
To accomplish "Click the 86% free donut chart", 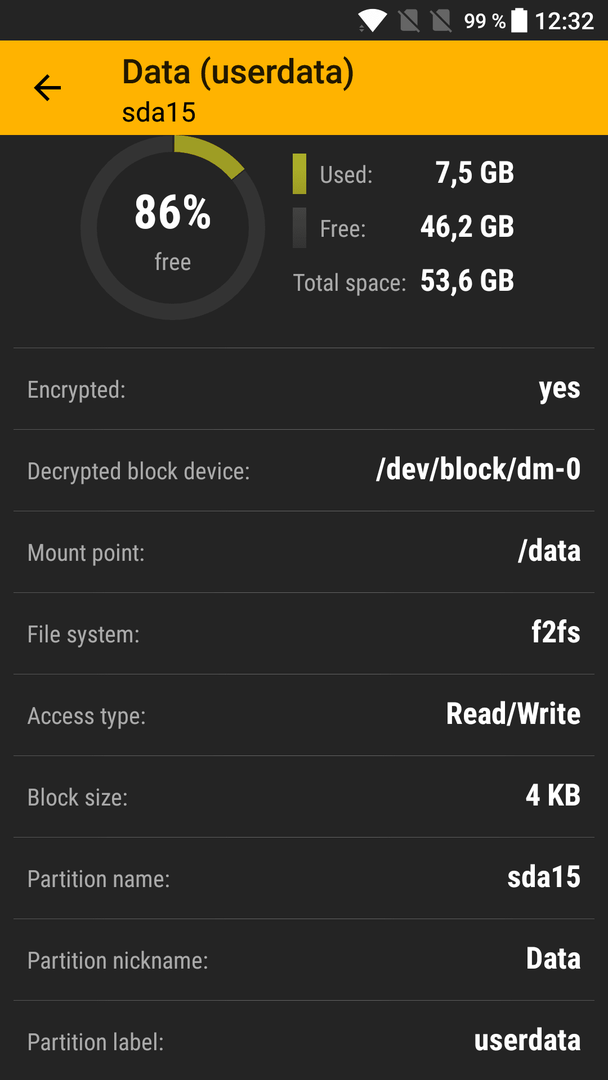I will coord(173,228).
